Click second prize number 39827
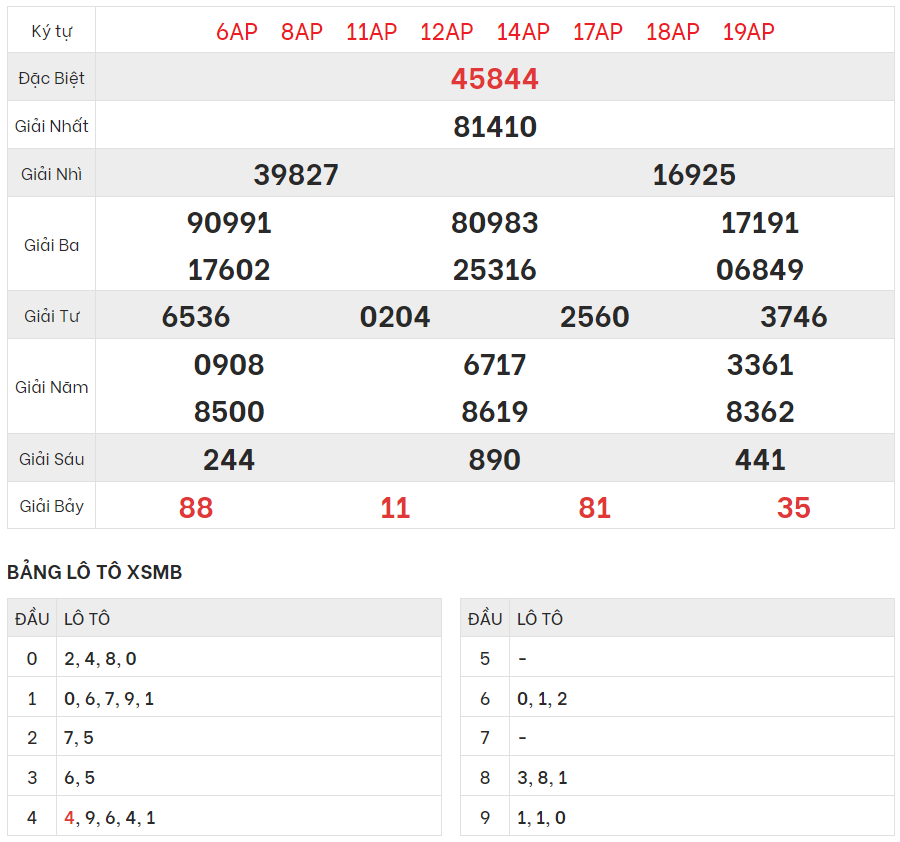 point(296,175)
